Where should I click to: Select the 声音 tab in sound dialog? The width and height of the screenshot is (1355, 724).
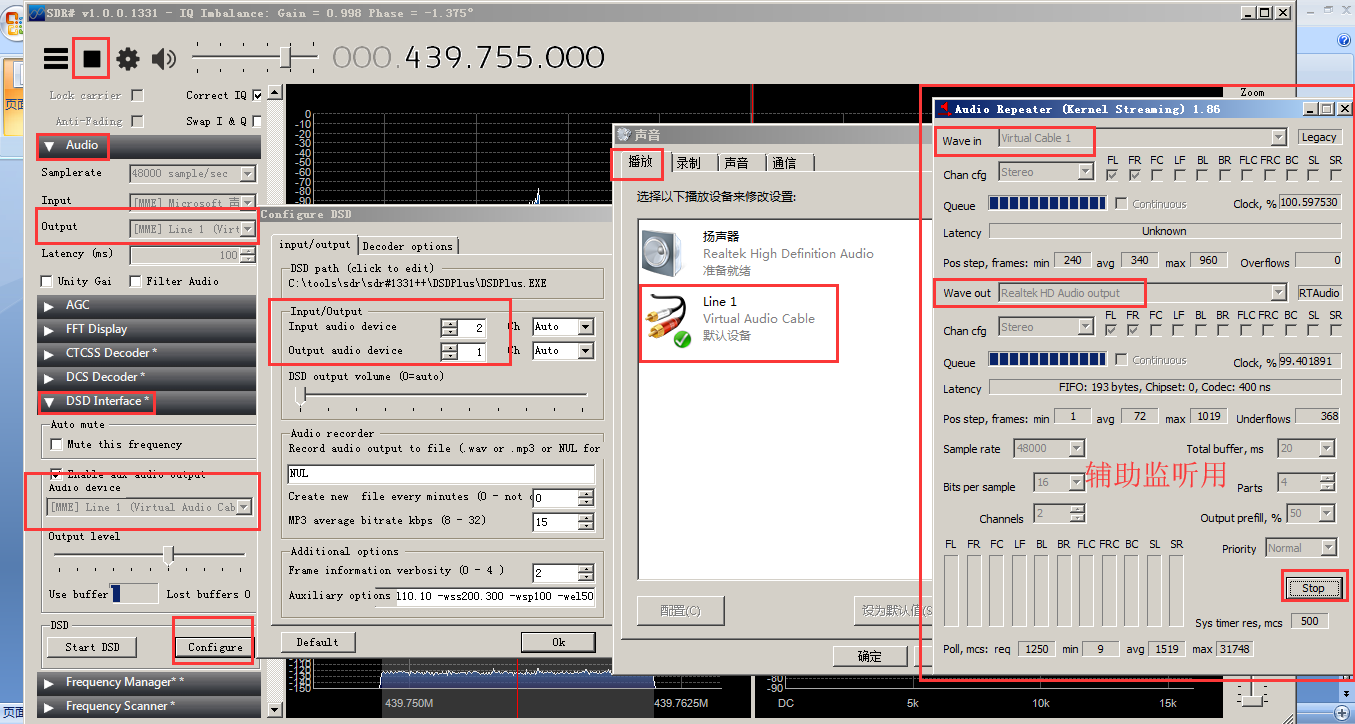736,163
